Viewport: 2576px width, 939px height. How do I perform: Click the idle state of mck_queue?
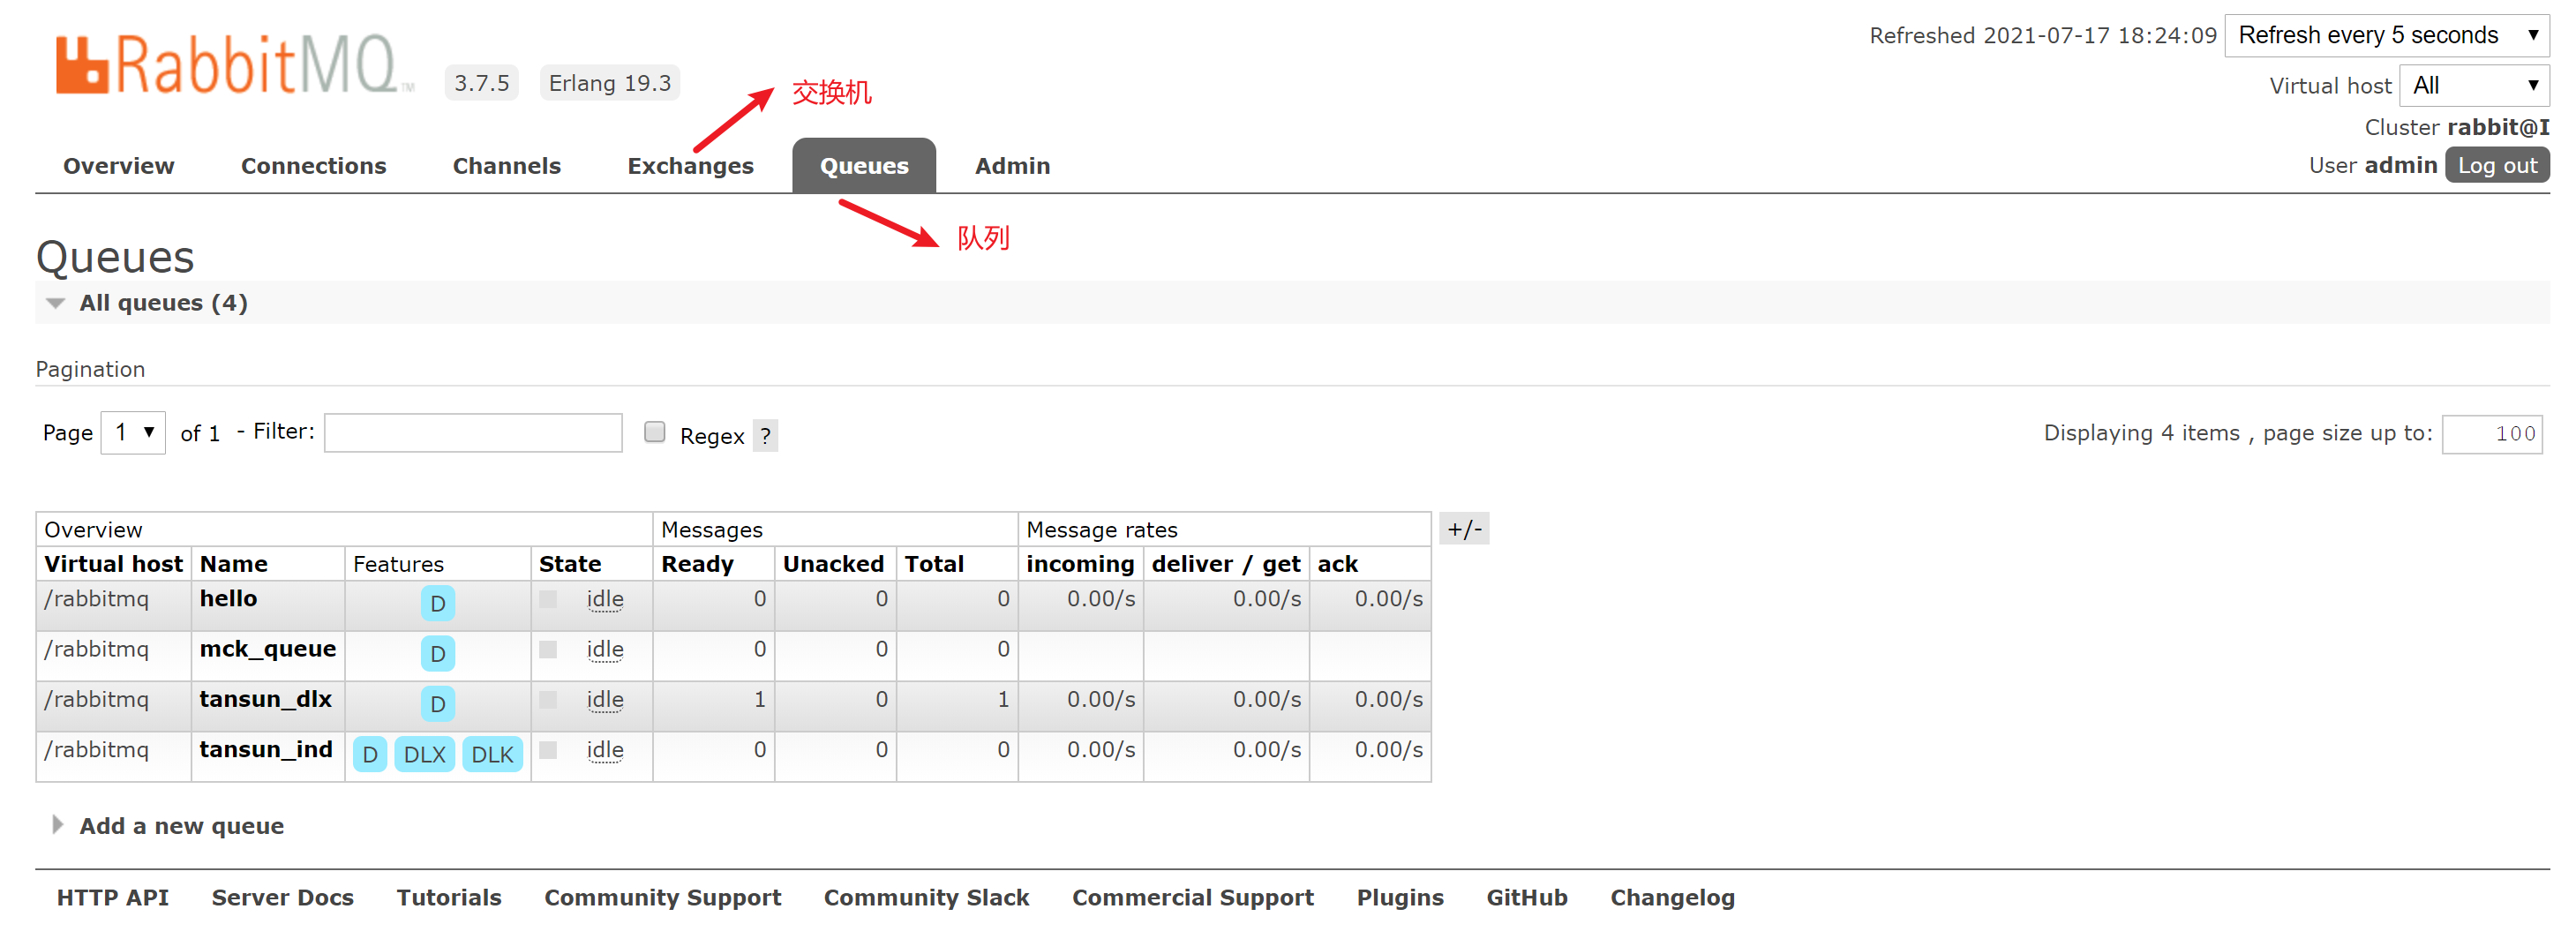pos(605,649)
